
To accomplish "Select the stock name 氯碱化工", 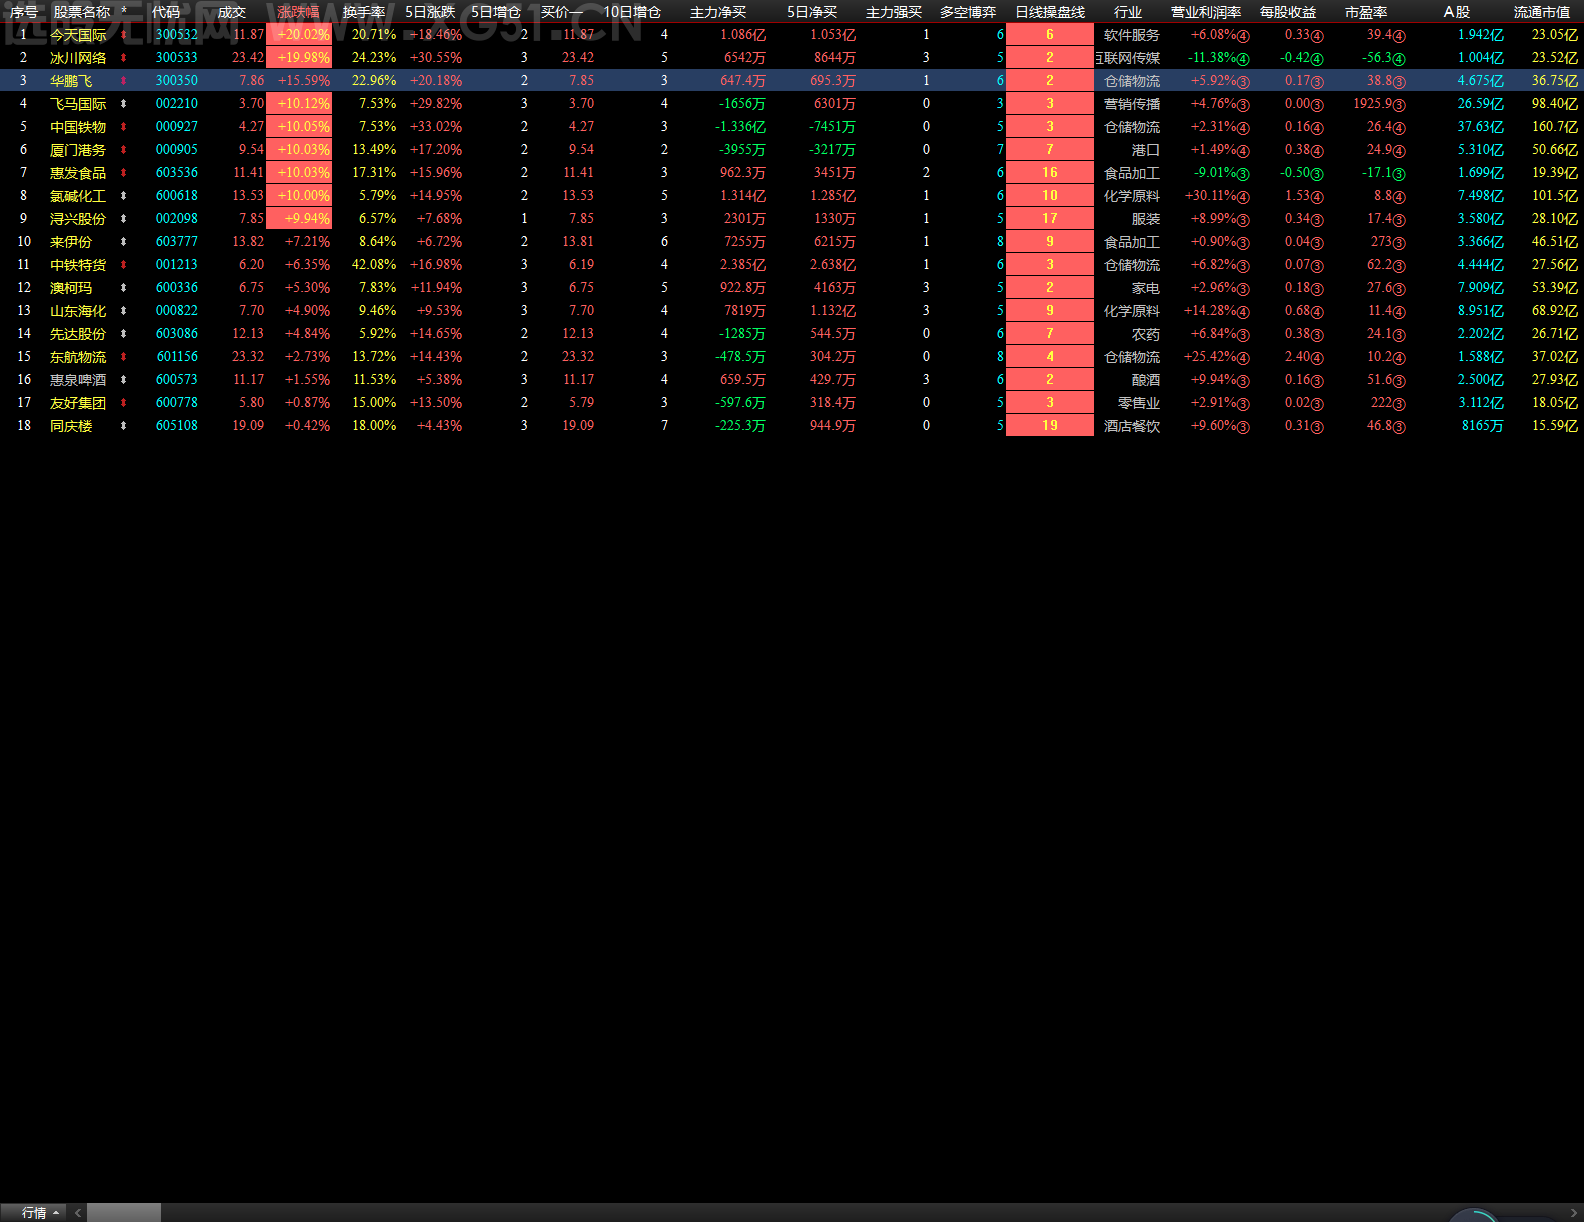I will [78, 196].
